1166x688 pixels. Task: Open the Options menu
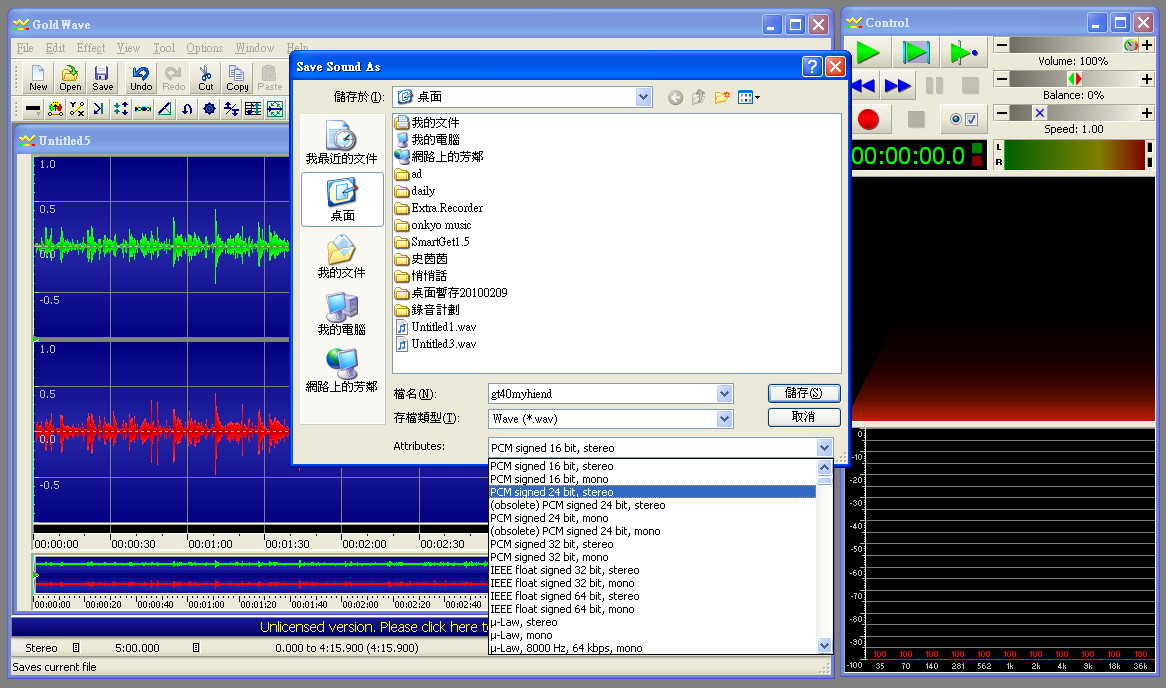[x=204, y=48]
